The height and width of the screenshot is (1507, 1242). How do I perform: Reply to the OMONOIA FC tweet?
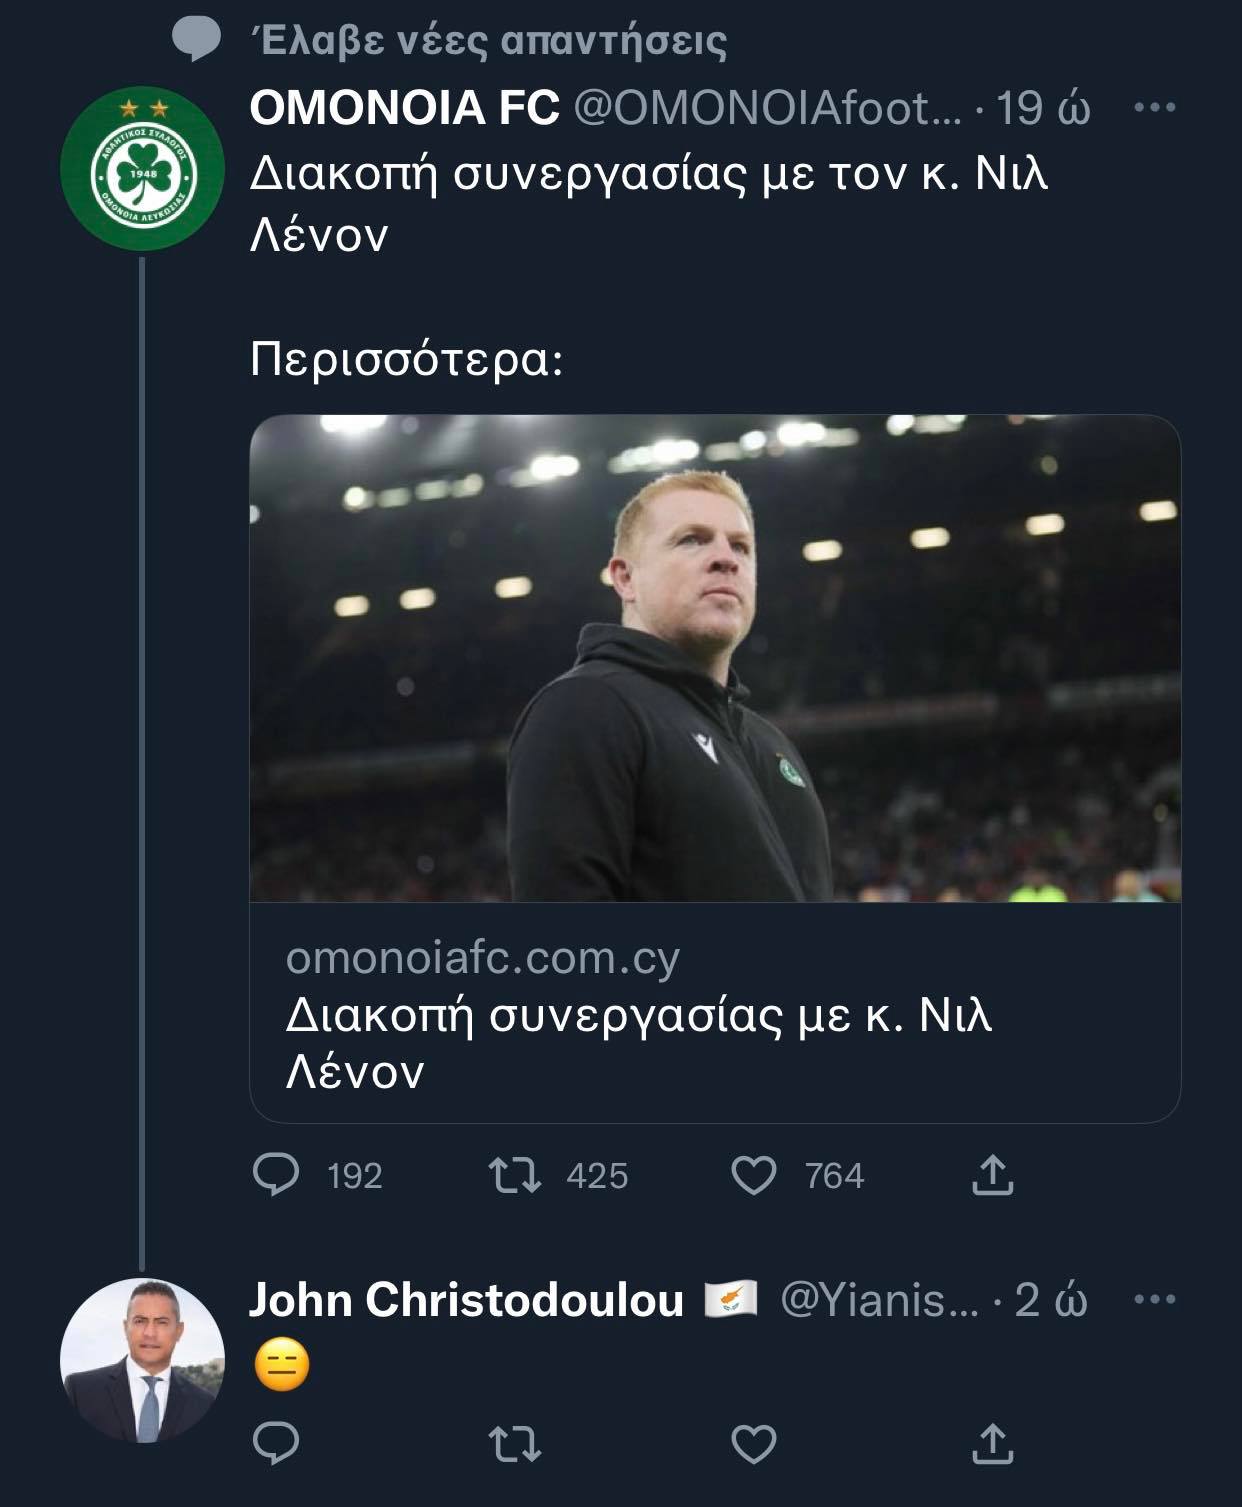coord(277,1175)
